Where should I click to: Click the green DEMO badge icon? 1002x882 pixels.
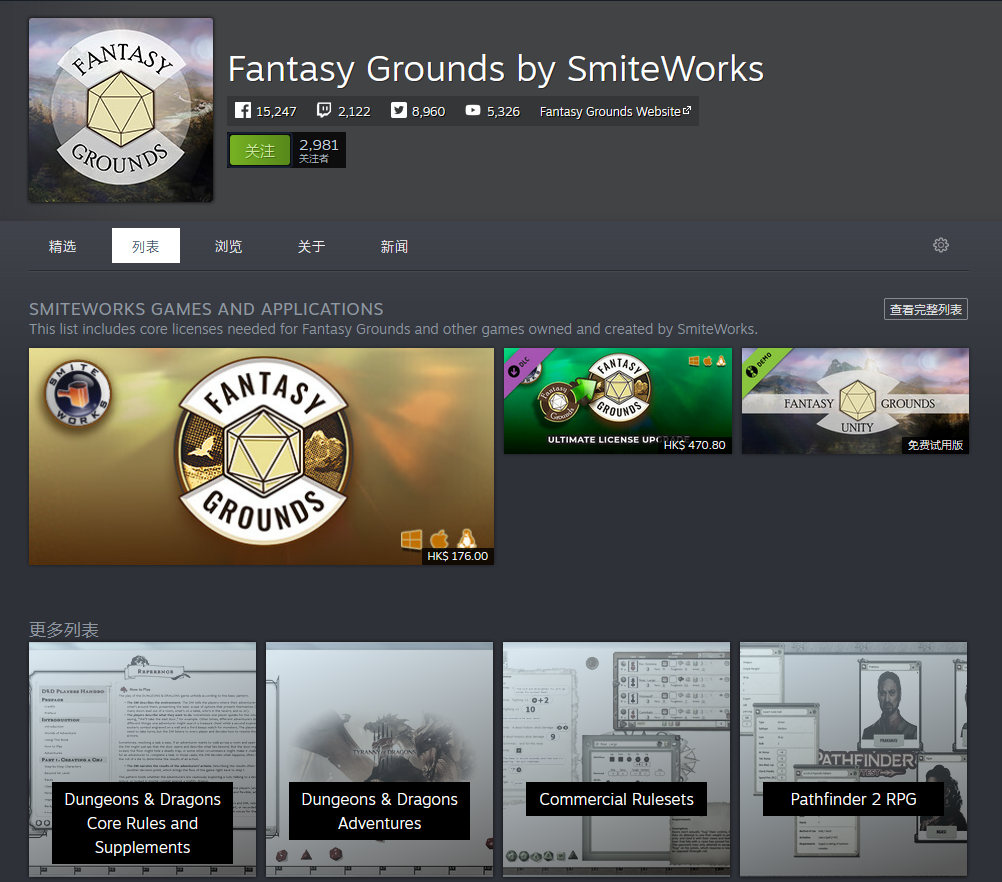pyautogui.click(x=758, y=365)
